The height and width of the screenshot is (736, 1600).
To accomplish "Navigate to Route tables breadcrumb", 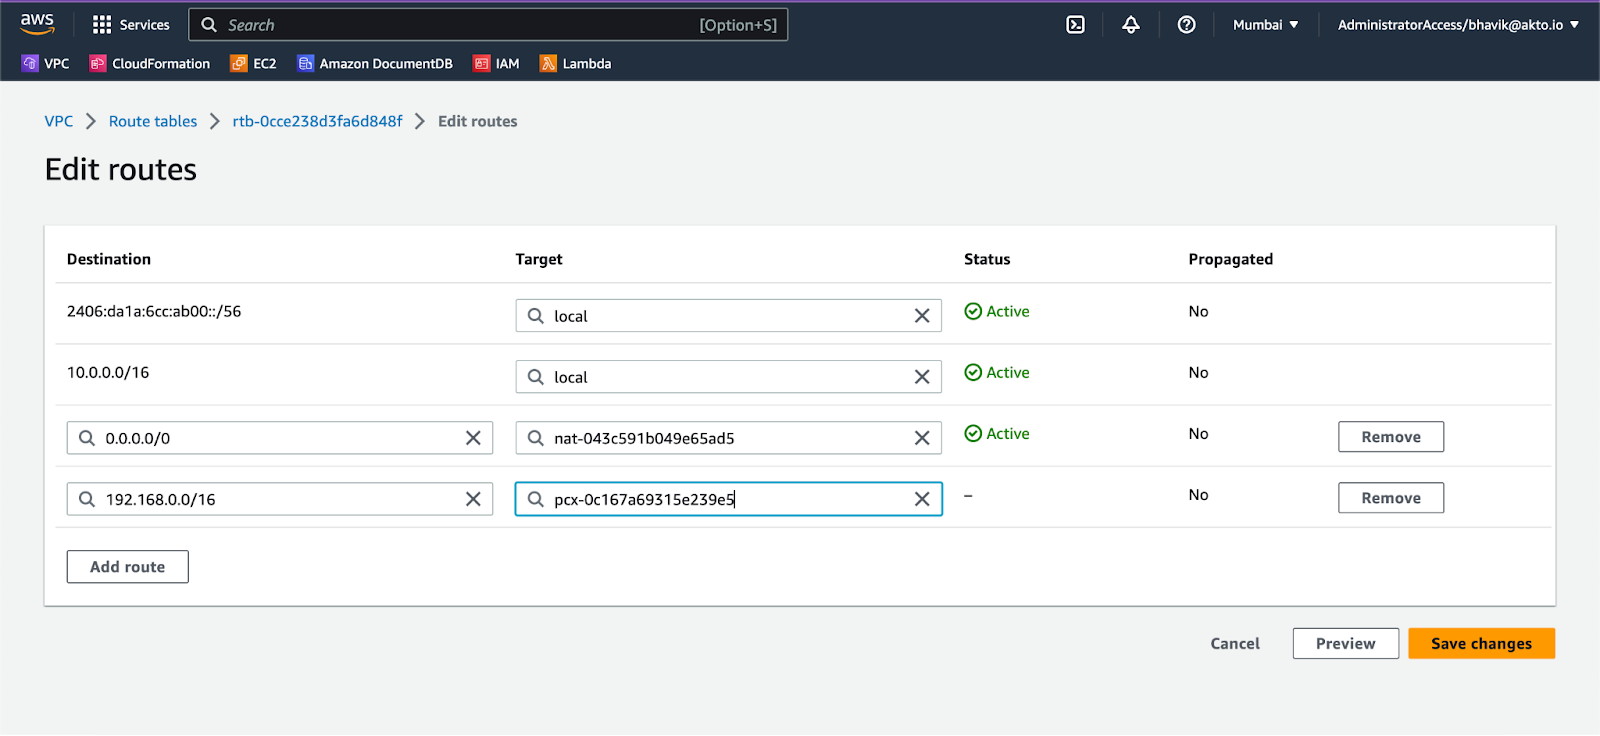I will (153, 121).
